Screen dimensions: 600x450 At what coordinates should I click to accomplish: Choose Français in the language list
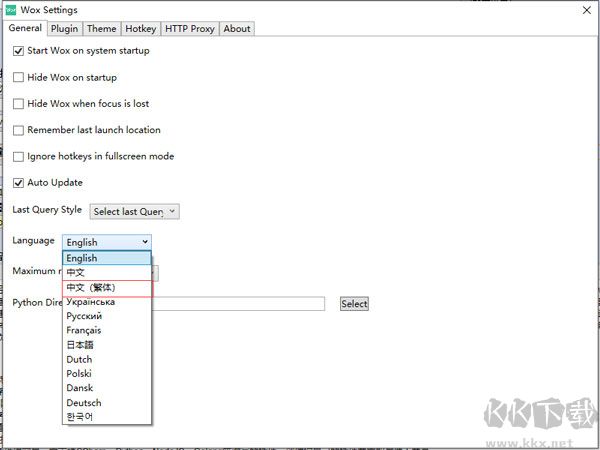[x=83, y=330]
